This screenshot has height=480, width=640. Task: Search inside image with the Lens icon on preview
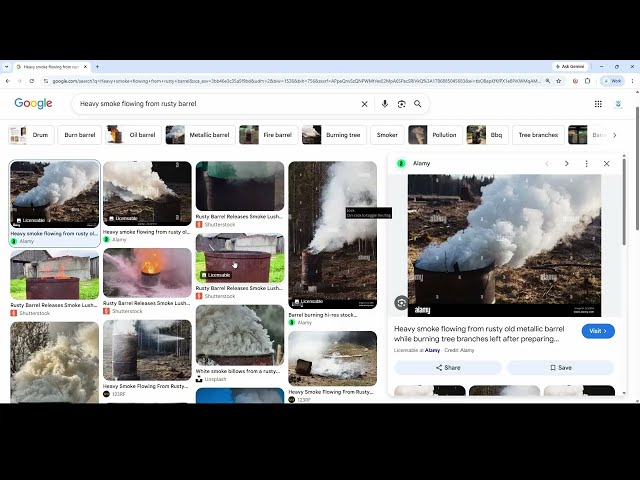coord(401,302)
